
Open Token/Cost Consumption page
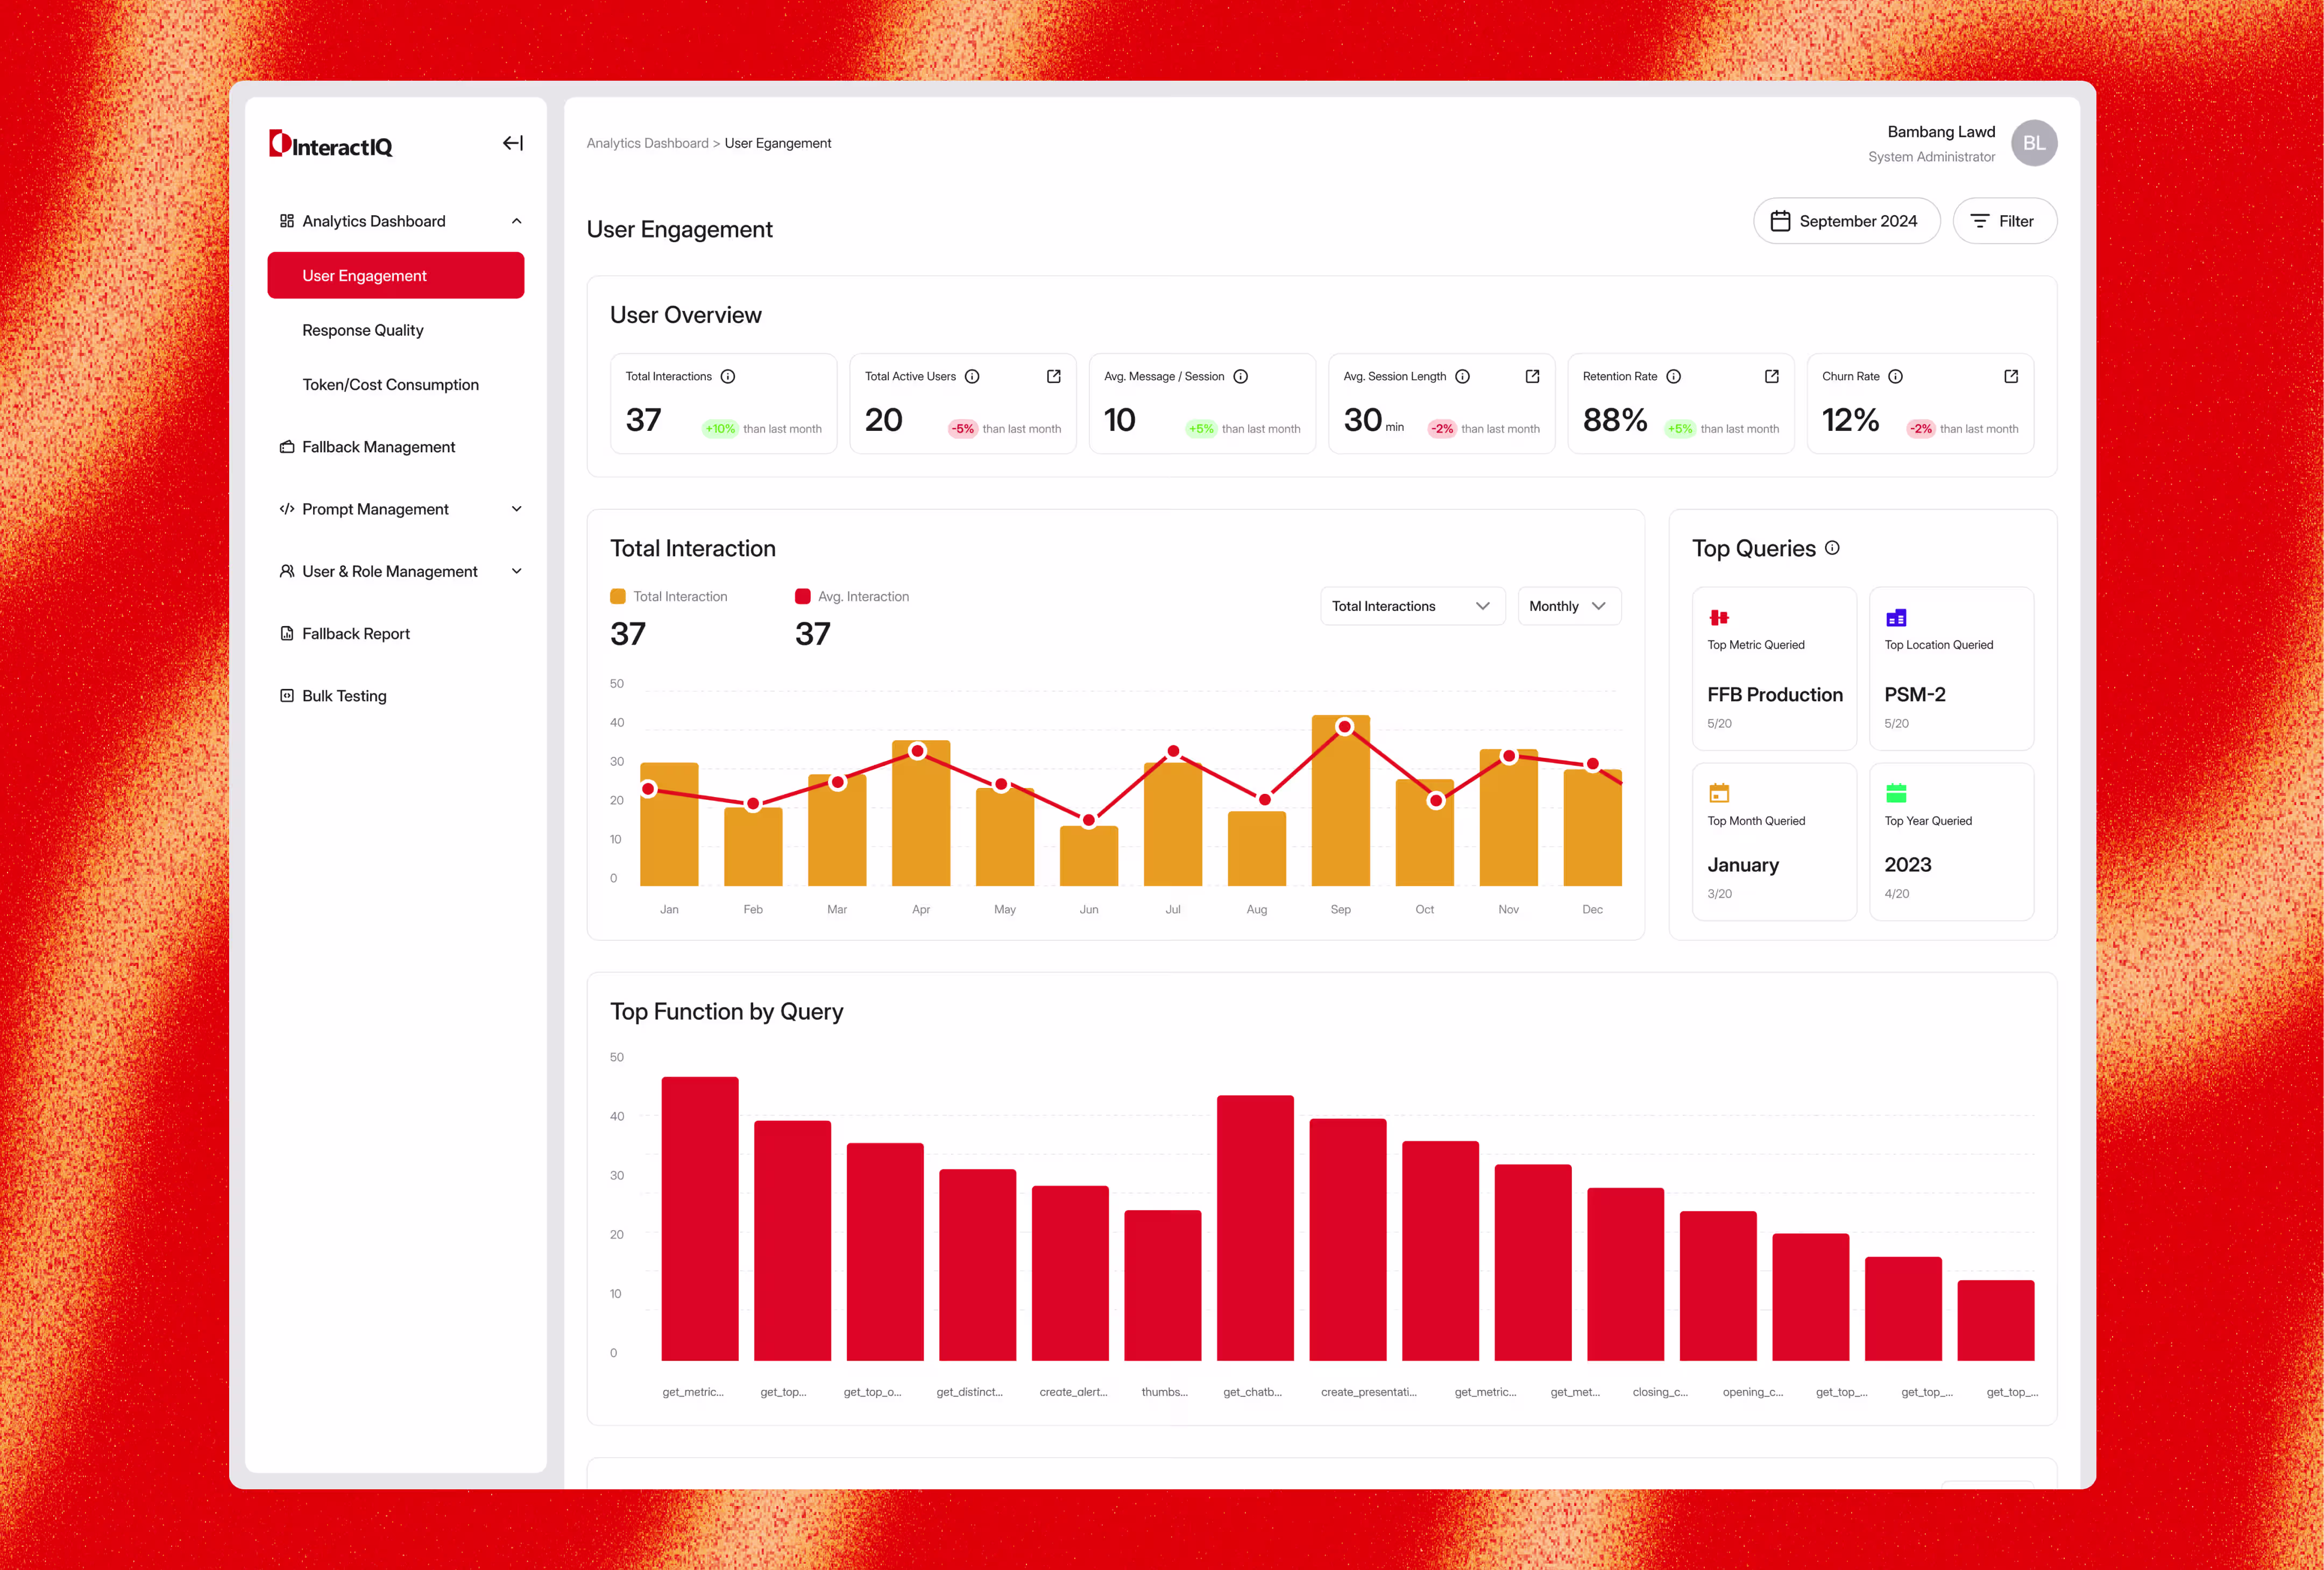[x=391, y=384]
